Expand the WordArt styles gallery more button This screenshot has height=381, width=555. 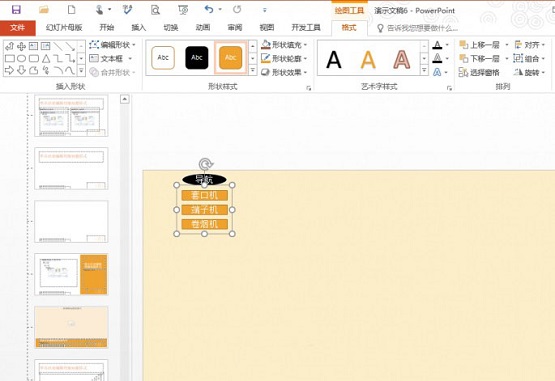(x=424, y=70)
